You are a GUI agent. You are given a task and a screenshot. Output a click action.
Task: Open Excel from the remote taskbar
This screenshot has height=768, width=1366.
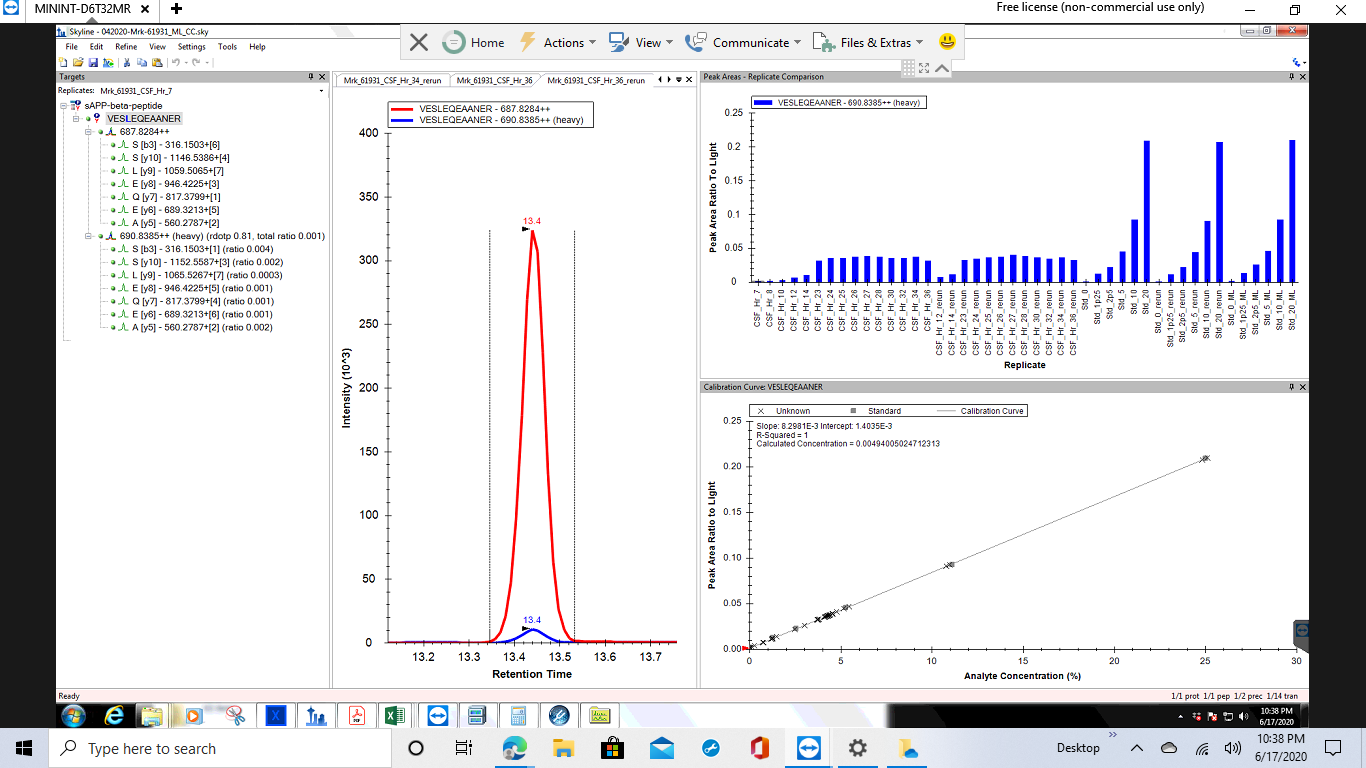pyautogui.click(x=394, y=715)
